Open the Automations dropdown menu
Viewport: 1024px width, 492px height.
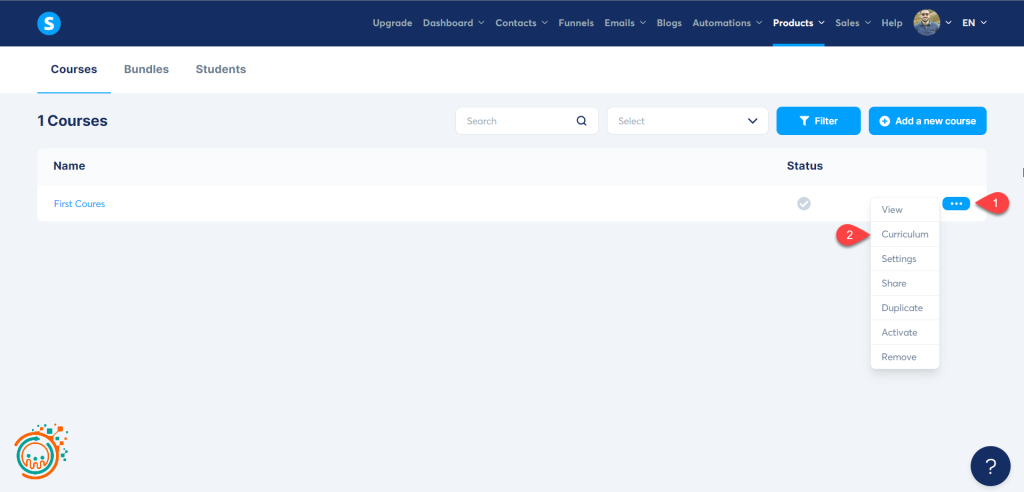tap(727, 23)
